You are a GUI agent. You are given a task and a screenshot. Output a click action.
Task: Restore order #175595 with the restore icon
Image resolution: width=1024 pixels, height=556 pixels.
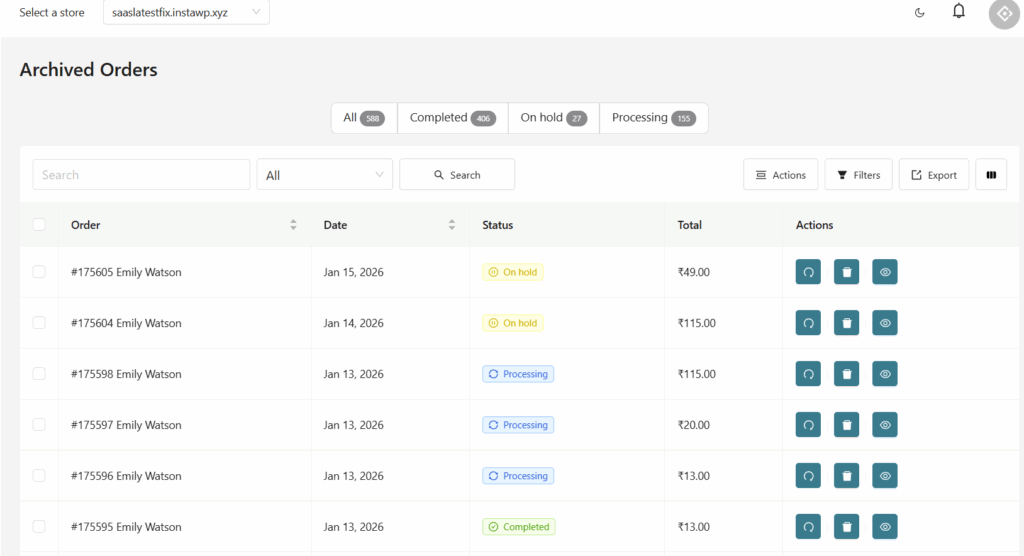(x=808, y=527)
